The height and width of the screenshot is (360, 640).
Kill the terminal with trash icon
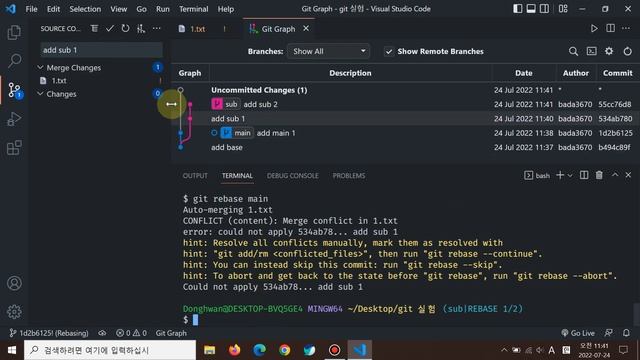pyautogui.click(x=599, y=176)
